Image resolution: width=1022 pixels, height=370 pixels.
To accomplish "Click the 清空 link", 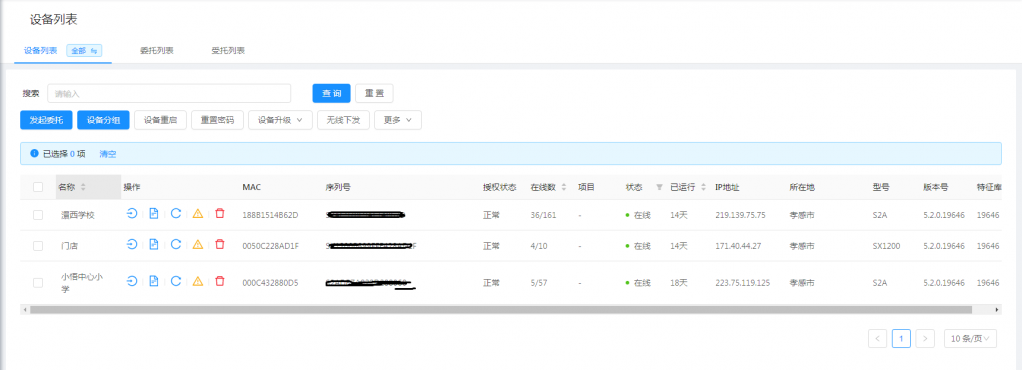I will point(108,154).
